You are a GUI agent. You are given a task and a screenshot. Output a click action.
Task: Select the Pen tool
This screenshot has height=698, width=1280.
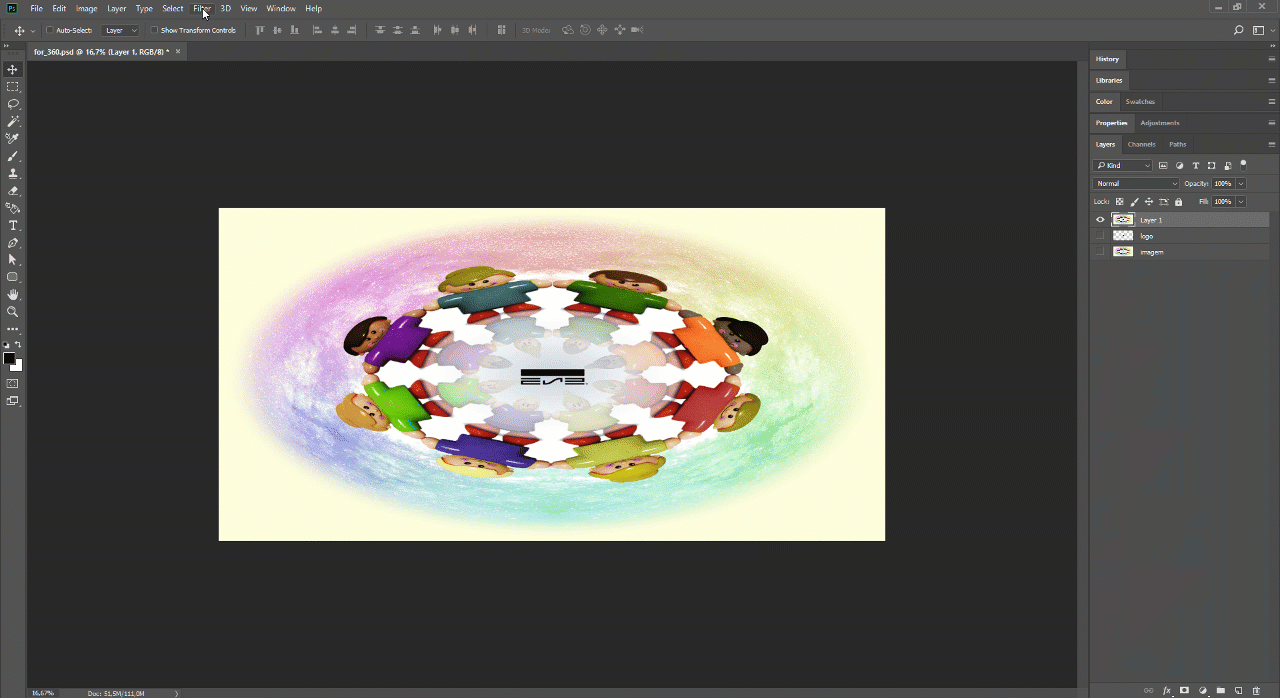(13, 243)
